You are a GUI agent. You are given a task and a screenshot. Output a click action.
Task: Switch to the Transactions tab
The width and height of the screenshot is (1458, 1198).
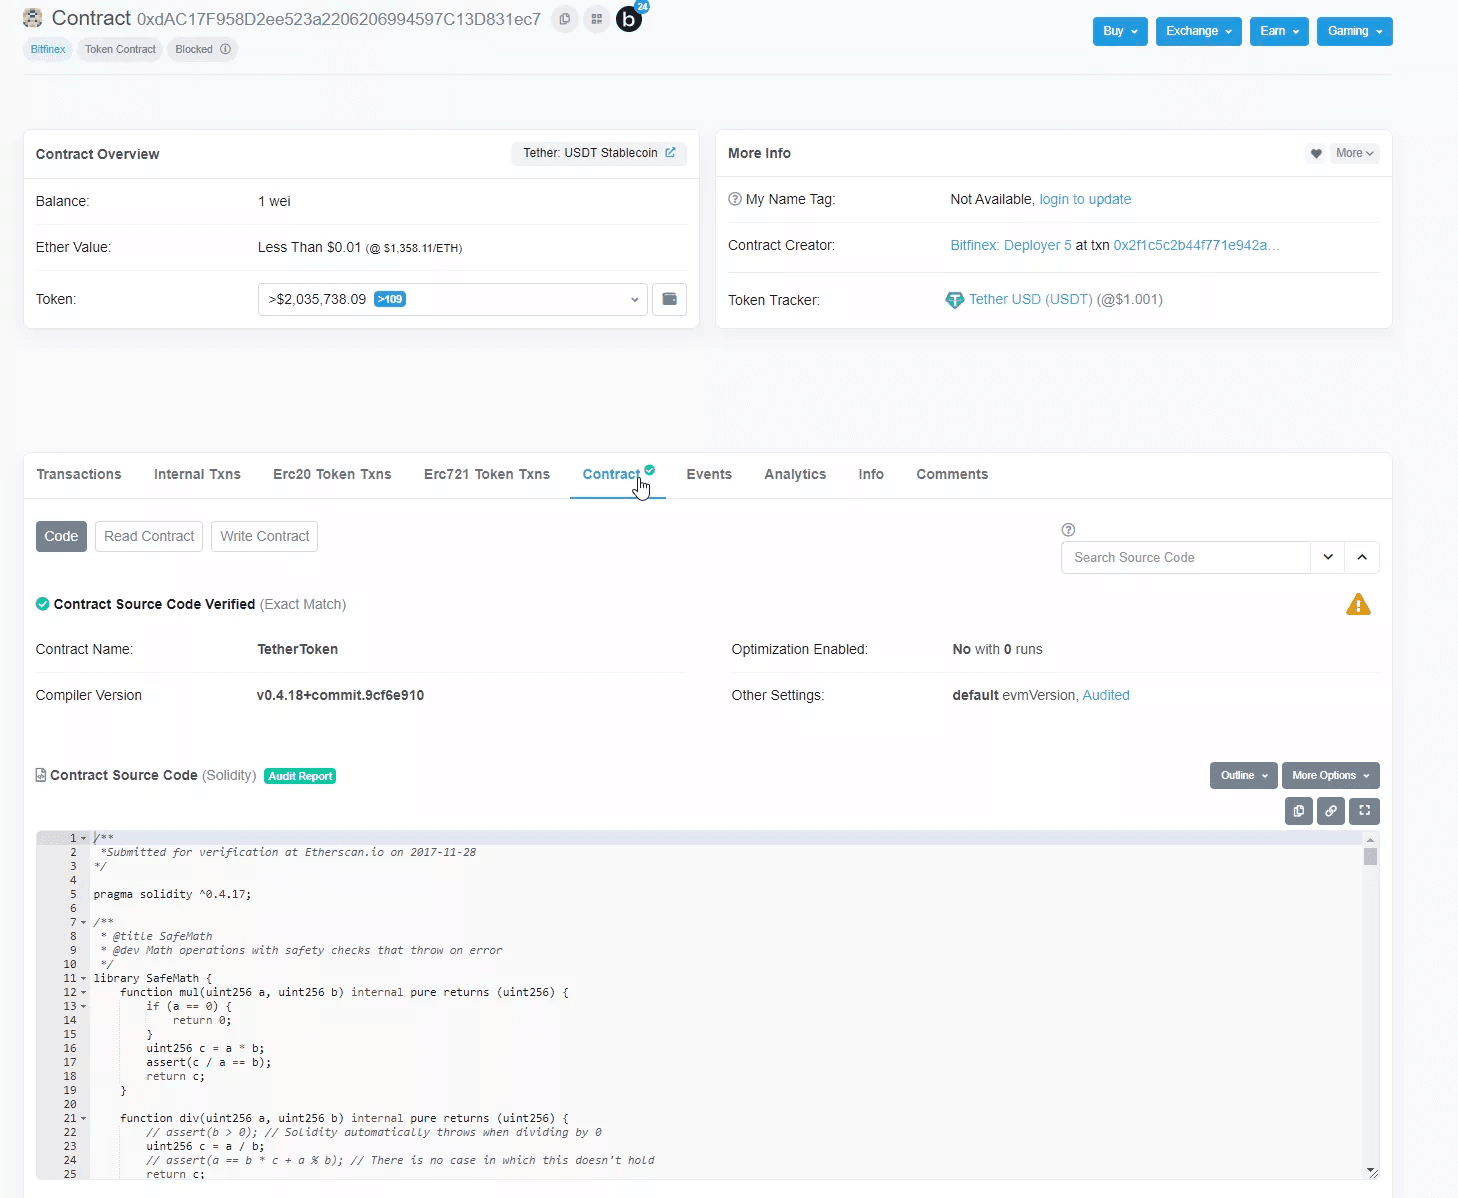coord(79,475)
